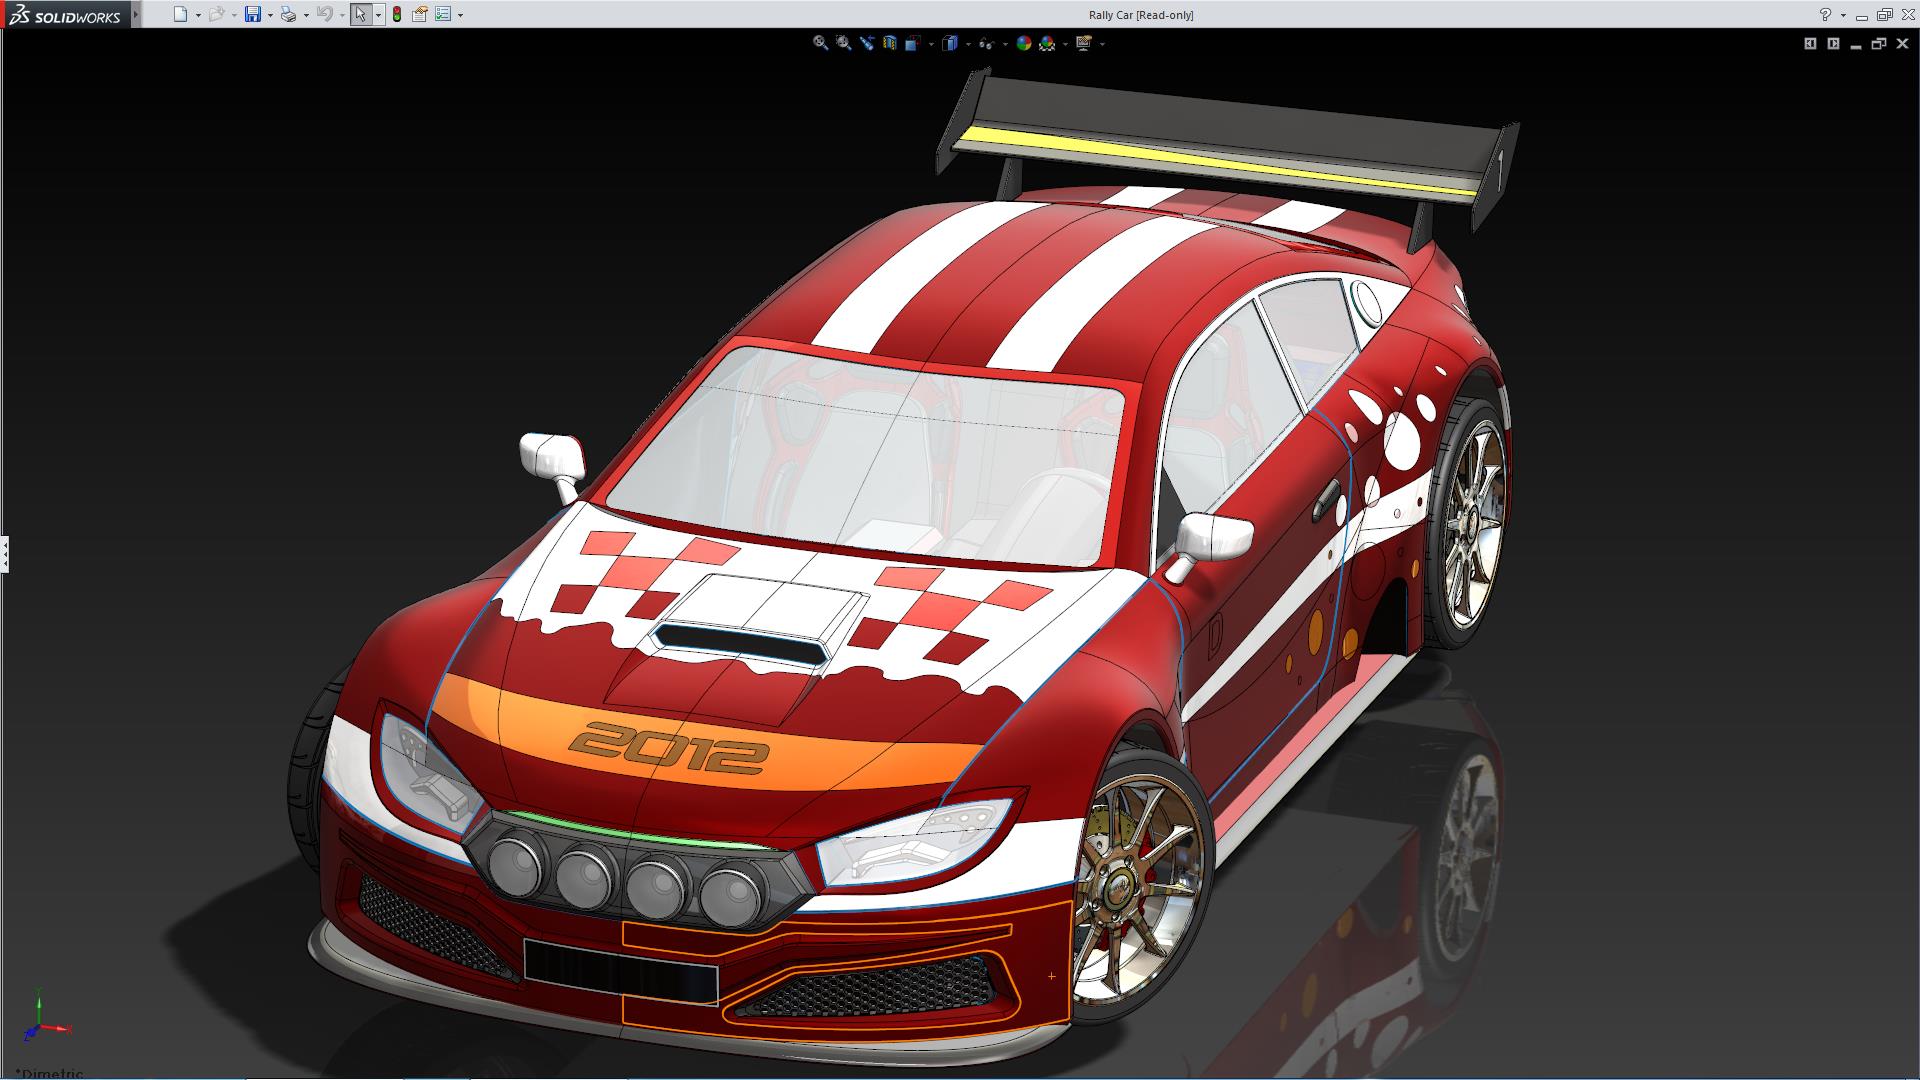Click the New document button
Screen dimensions: 1920x1080
point(180,14)
